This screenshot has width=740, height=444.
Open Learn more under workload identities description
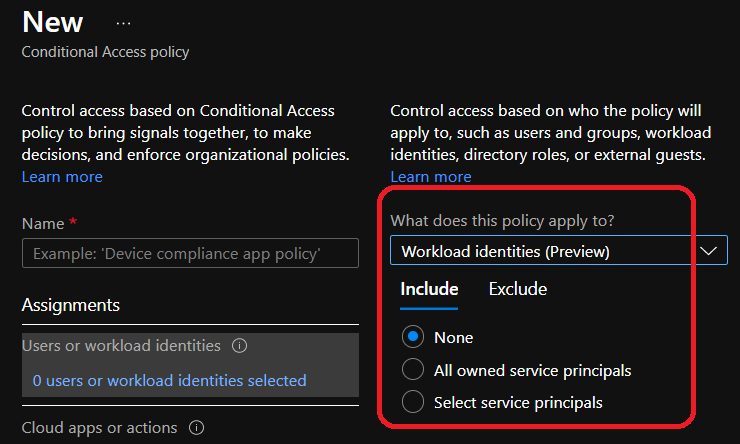[x=431, y=176]
